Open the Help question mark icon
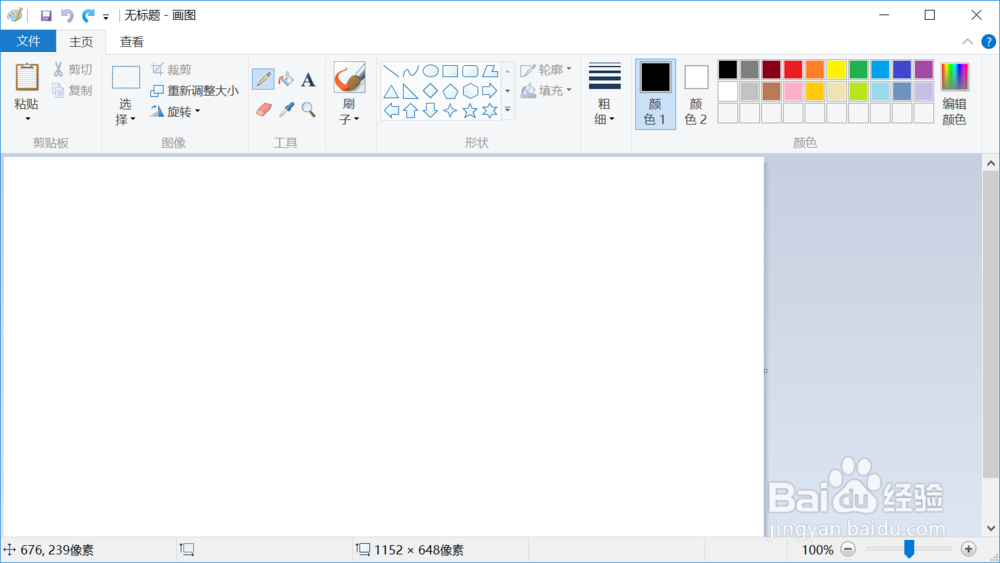The width and height of the screenshot is (1000, 563). (988, 41)
